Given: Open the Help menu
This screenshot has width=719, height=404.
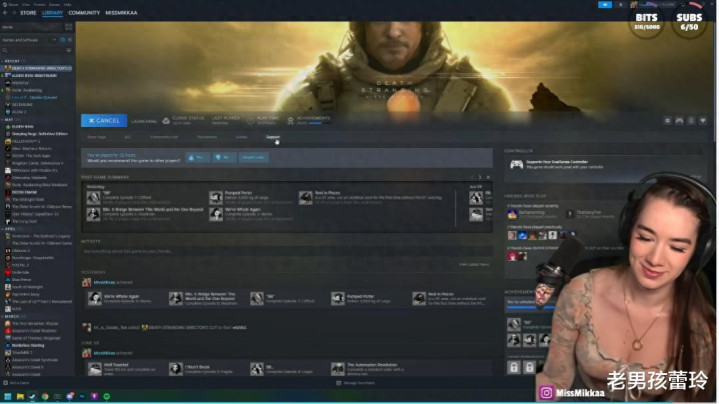Looking at the screenshot, I should (67, 4).
